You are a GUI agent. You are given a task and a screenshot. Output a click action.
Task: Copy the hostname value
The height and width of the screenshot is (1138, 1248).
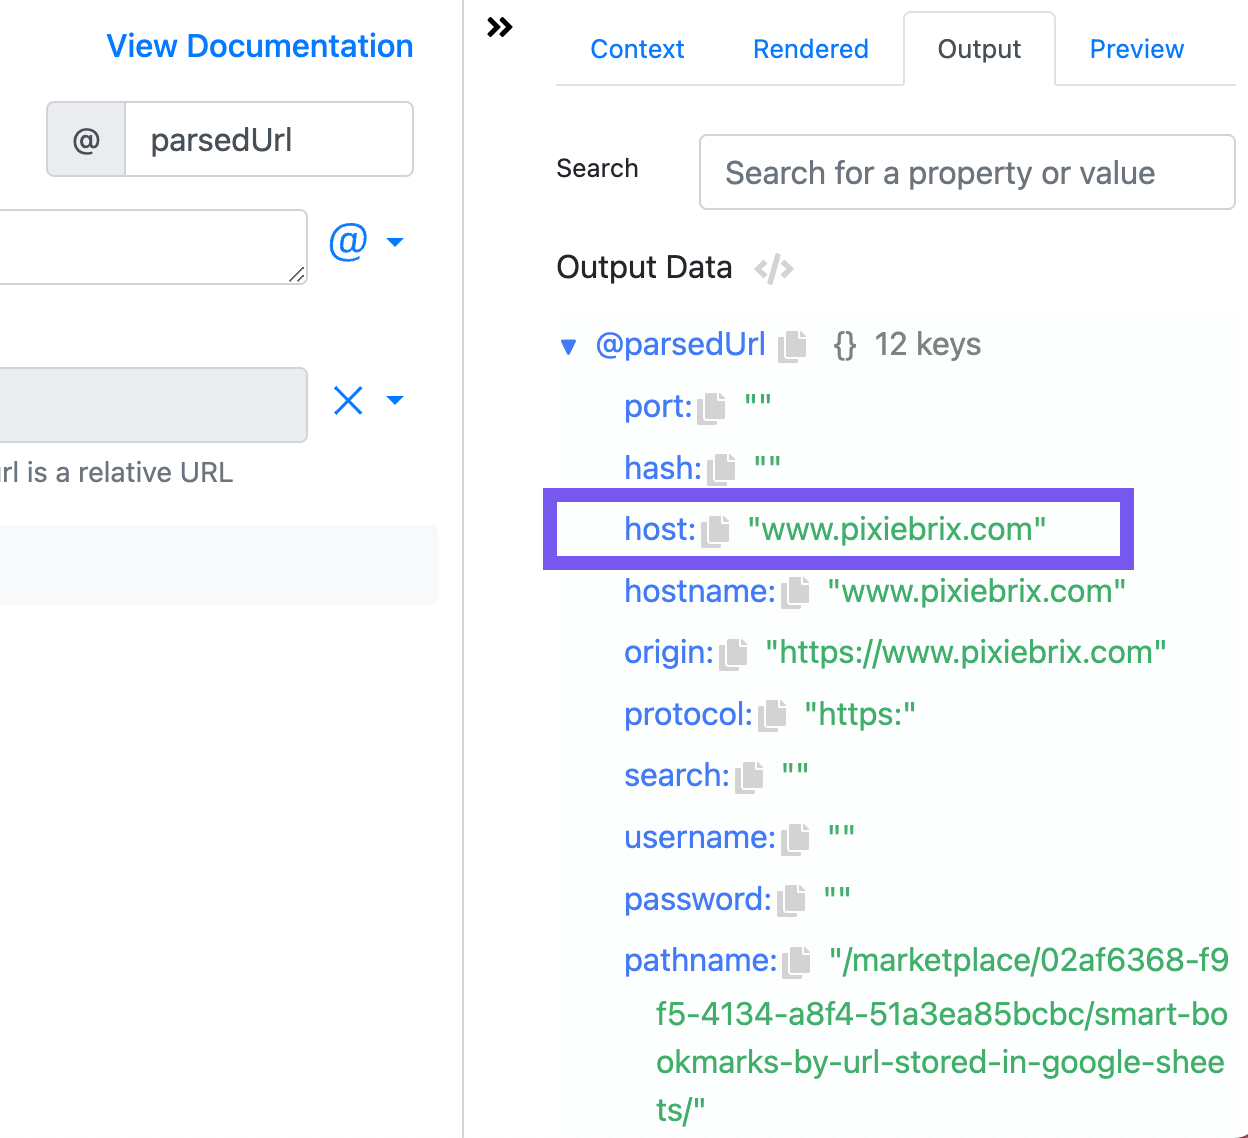795,593
